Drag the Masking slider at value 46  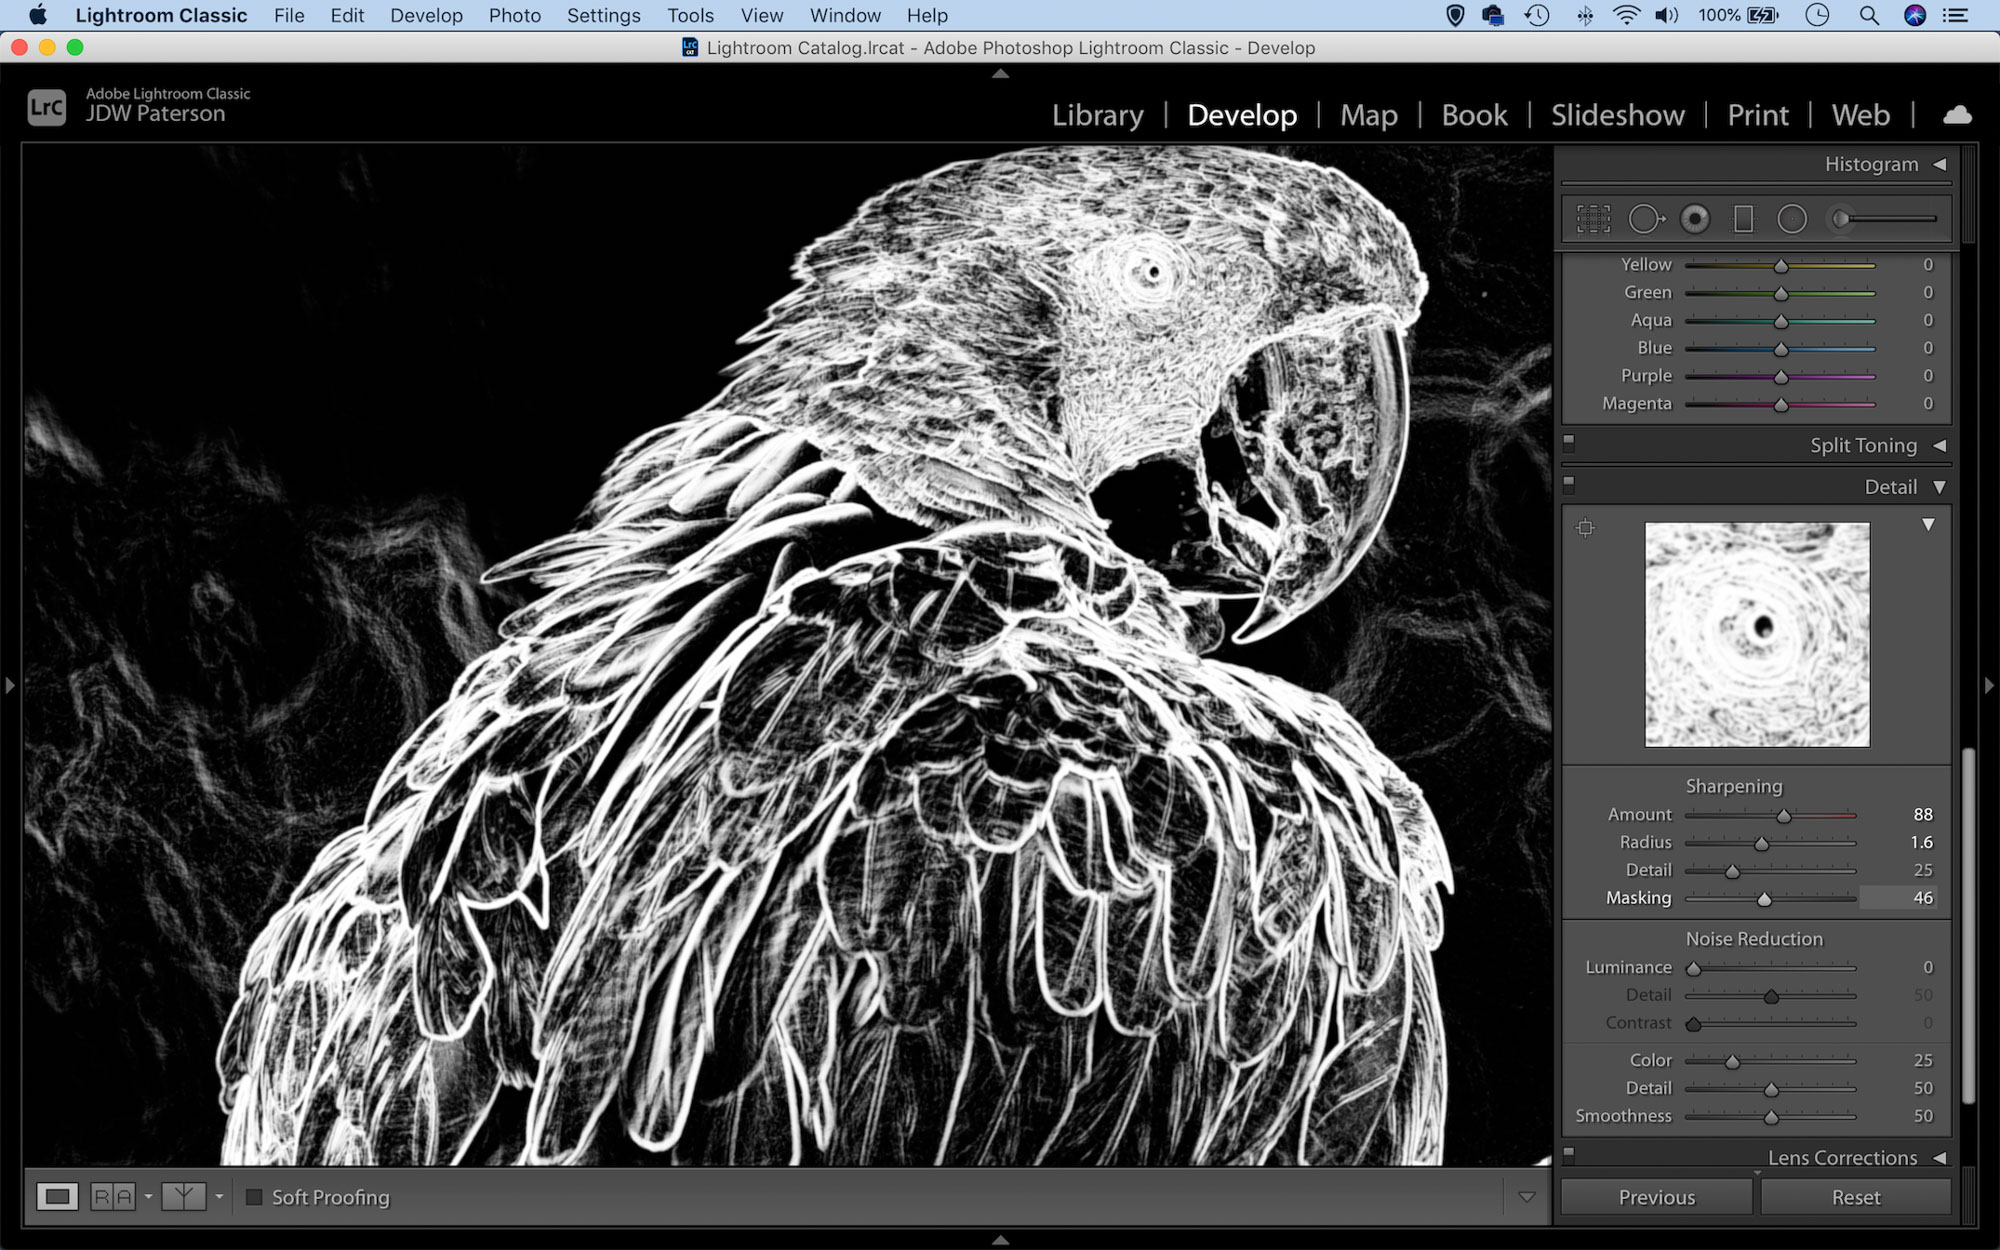click(x=1764, y=899)
